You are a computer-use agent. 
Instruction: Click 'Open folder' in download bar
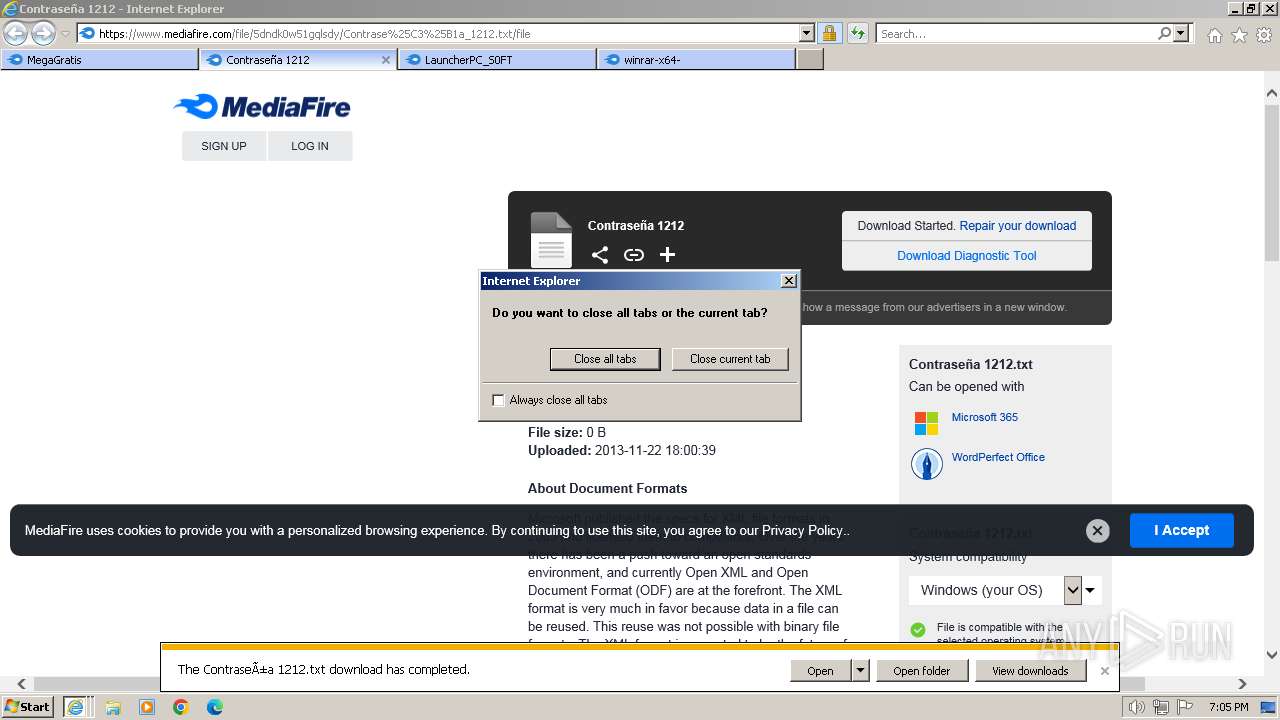[x=922, y=671]
